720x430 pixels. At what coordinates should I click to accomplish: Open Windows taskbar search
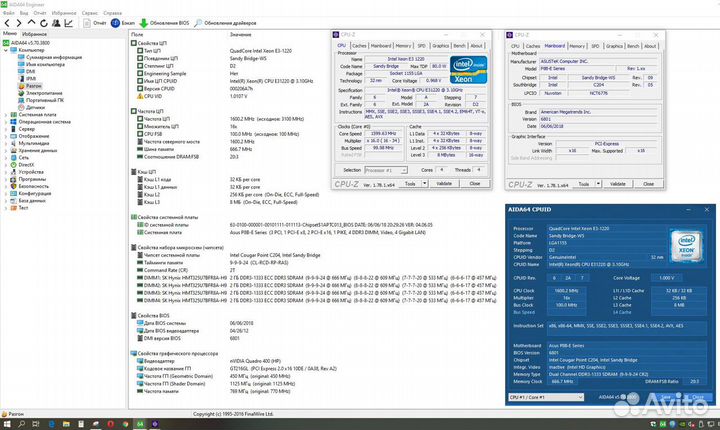point(22,424)
